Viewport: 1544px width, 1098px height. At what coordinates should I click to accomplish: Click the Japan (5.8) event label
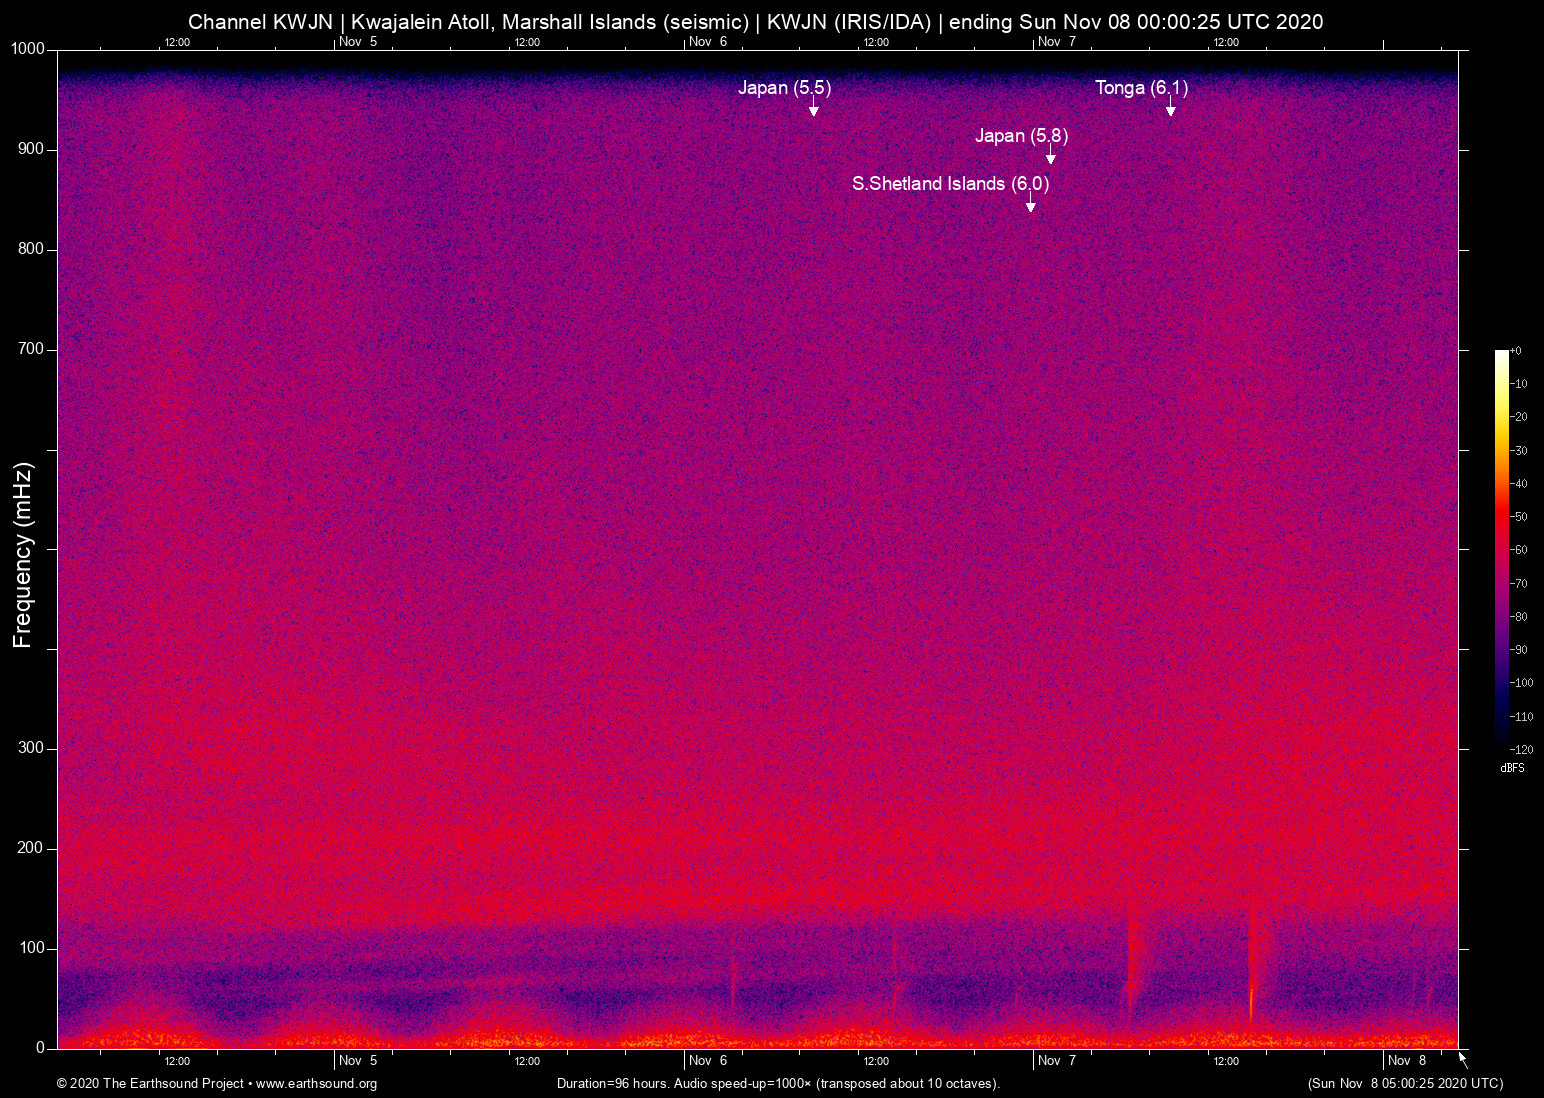(1021, 136)
